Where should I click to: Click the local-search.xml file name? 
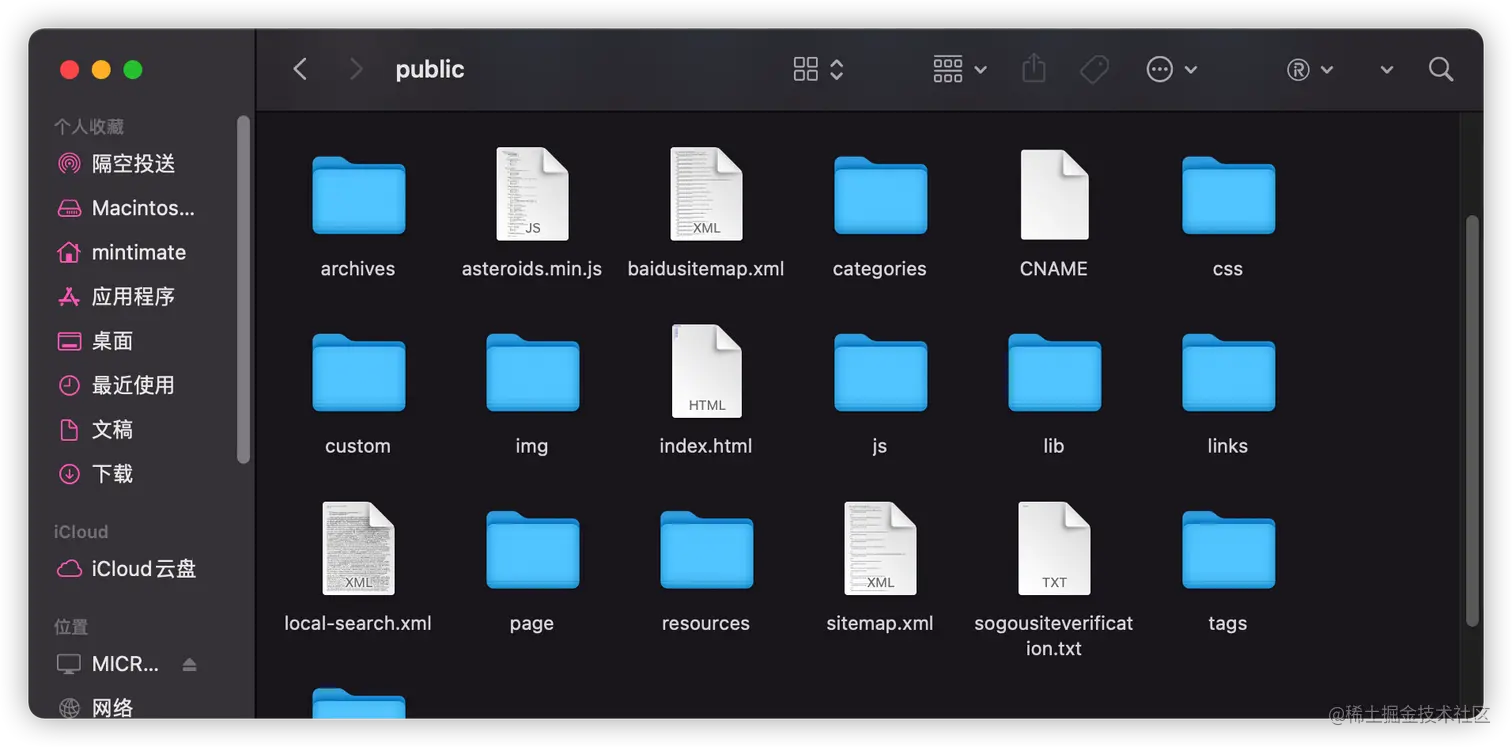358,623
